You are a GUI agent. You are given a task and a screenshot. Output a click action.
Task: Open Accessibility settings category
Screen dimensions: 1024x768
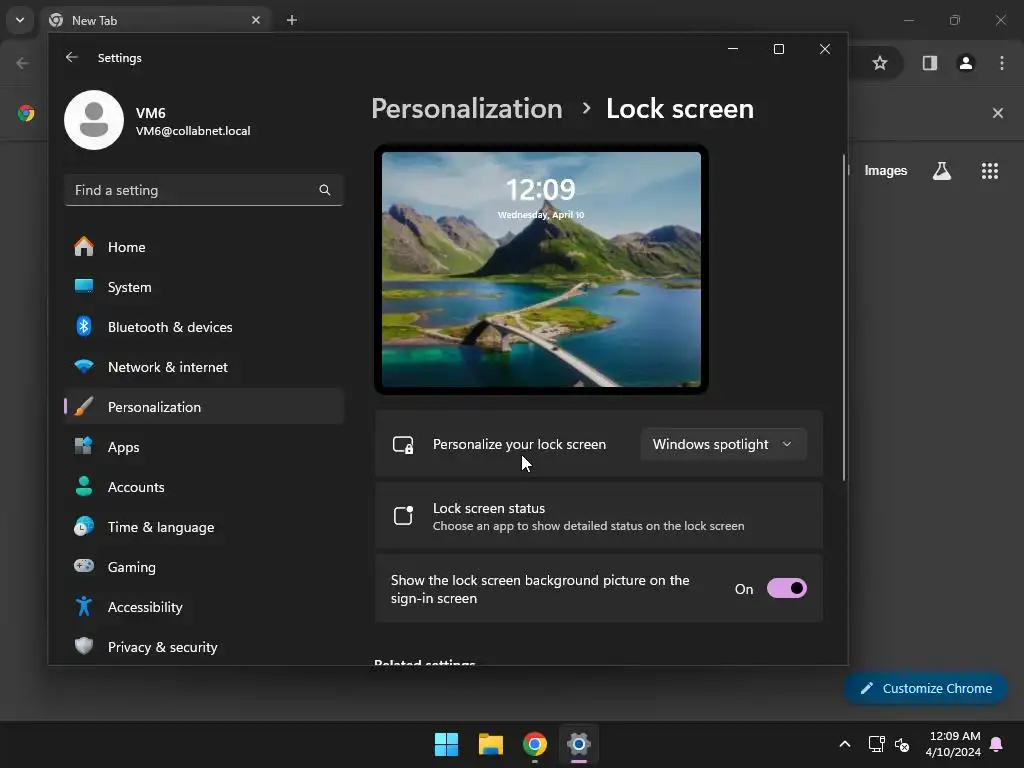(204, 606)
